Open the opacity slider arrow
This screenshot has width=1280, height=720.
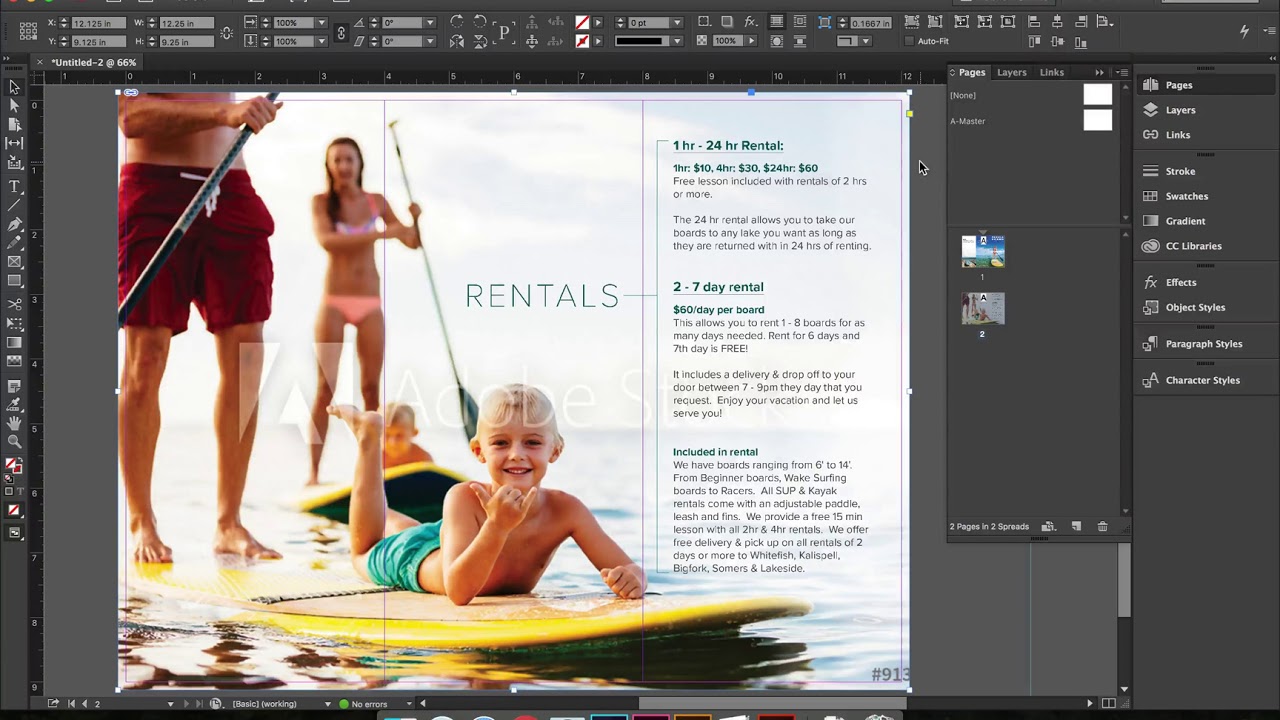click(751, 41)
